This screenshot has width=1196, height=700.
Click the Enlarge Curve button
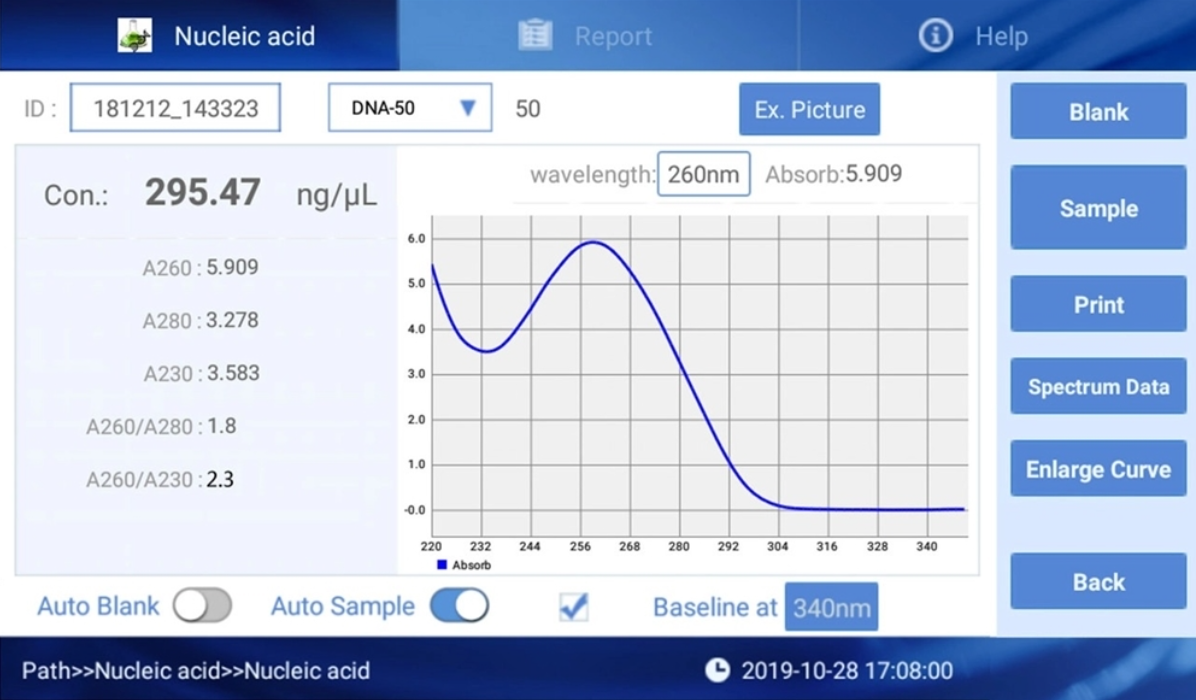click(1098, 469)
